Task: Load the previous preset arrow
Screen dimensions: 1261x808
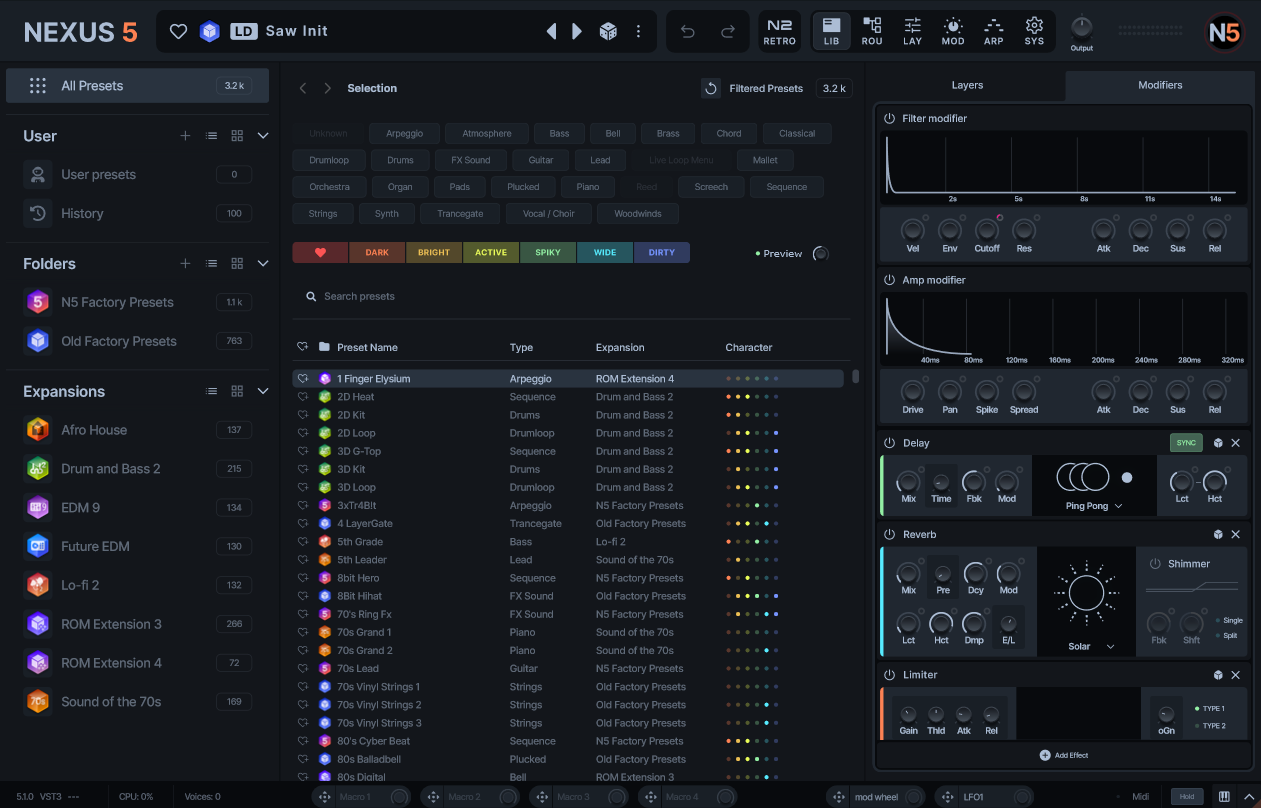Action: coord(551,31)
